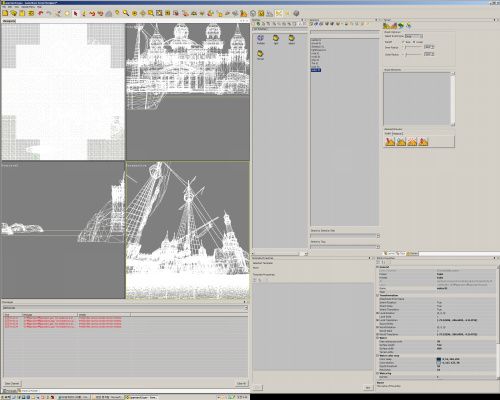Select the second falloff radio button
The height and width of the screenshot is (400, 500).
click(414, 42)
